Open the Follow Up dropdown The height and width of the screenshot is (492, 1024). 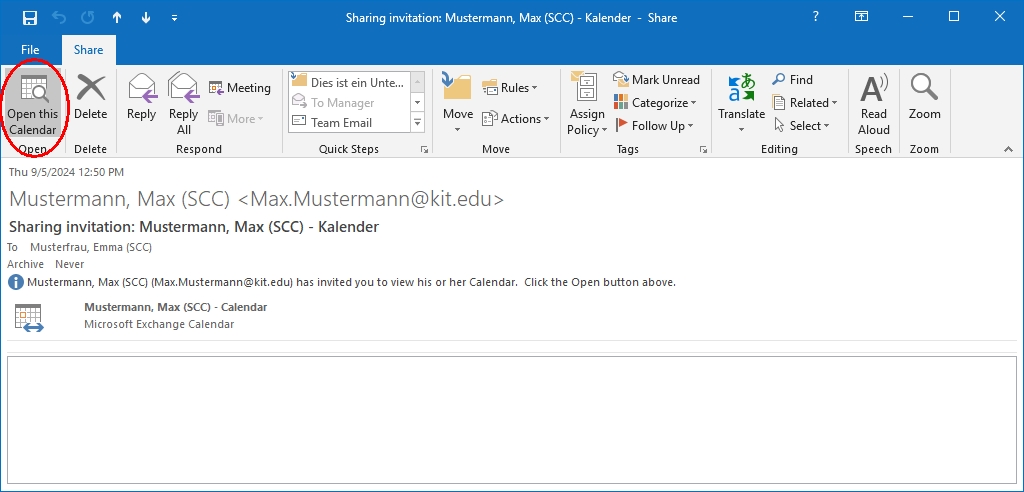(x=656, y=126)
